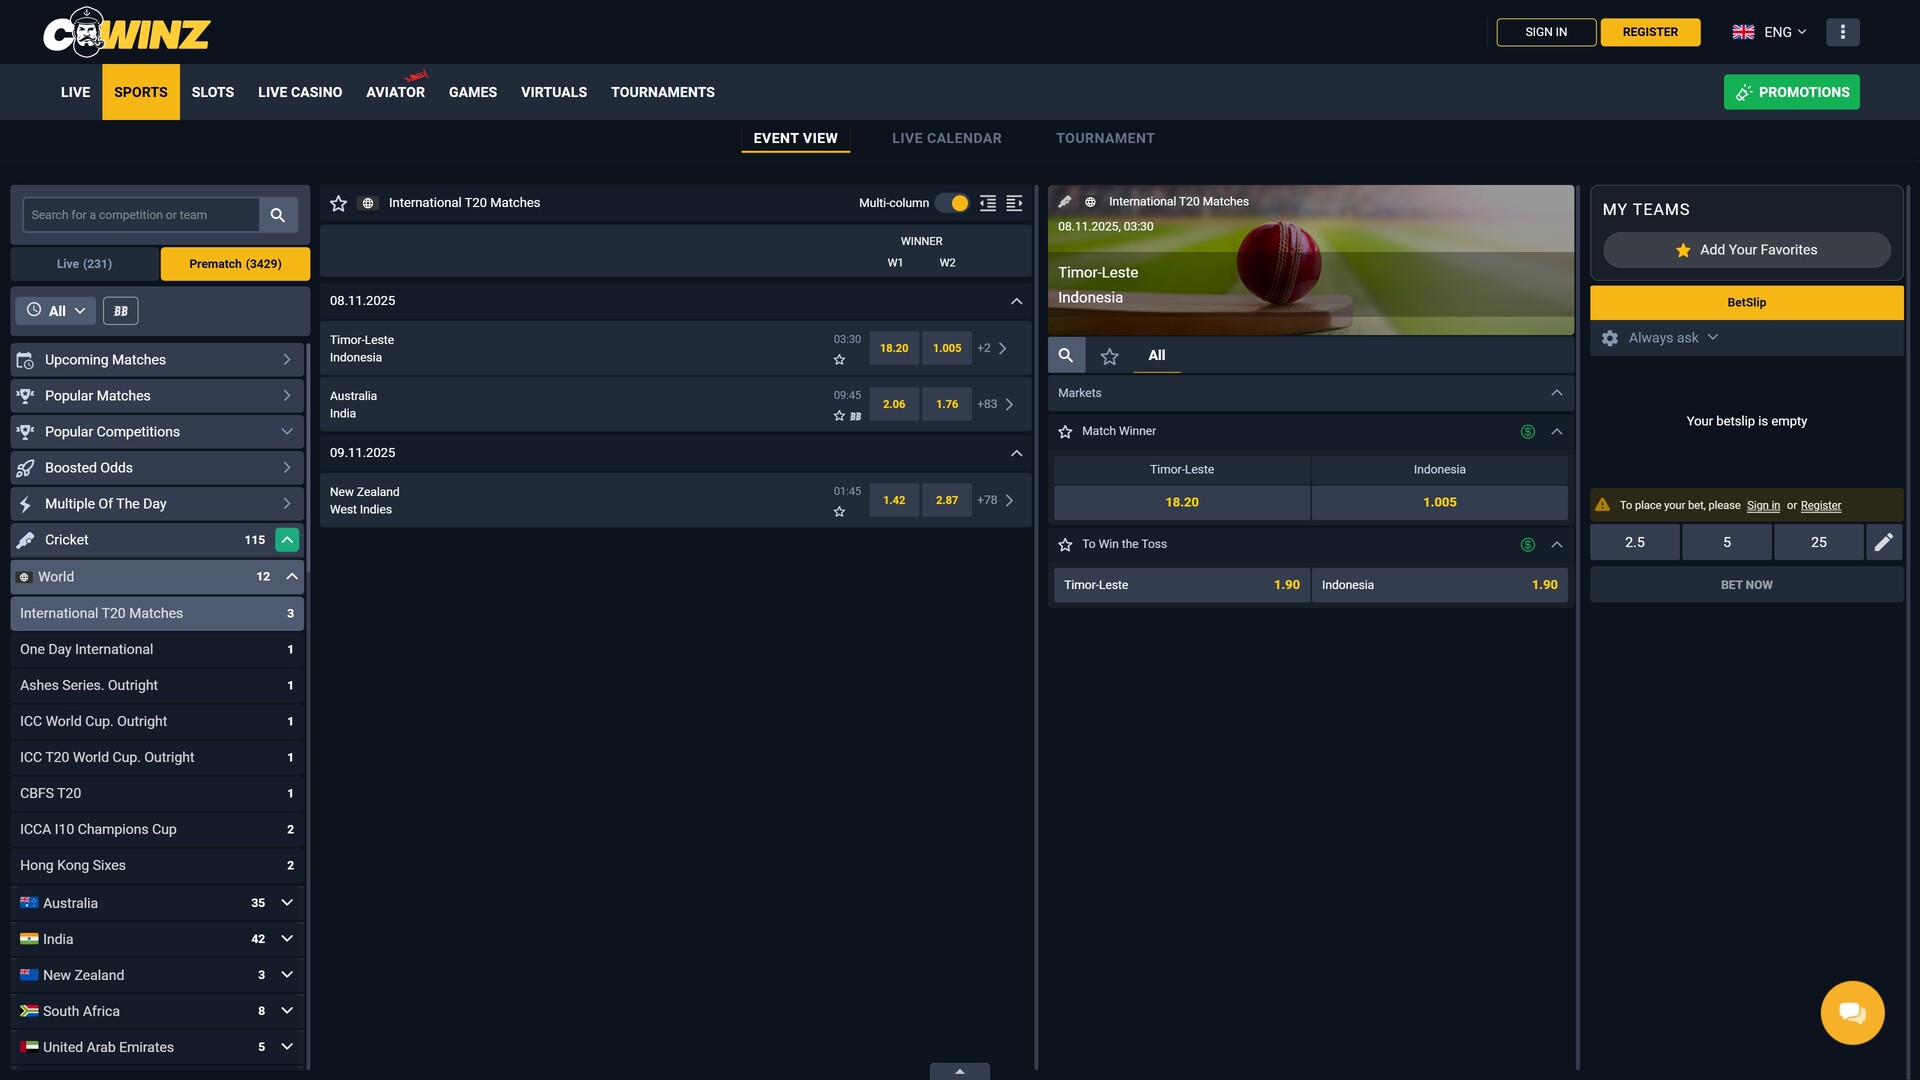The height and width of the screenshot is (1080, 1920).
Task: Click the pencil icon to edit stakes
Action: (1883, 542)
